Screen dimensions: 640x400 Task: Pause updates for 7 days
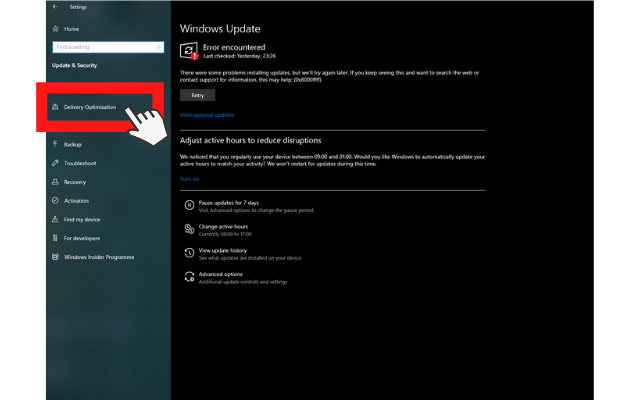(x=229, y=203)
